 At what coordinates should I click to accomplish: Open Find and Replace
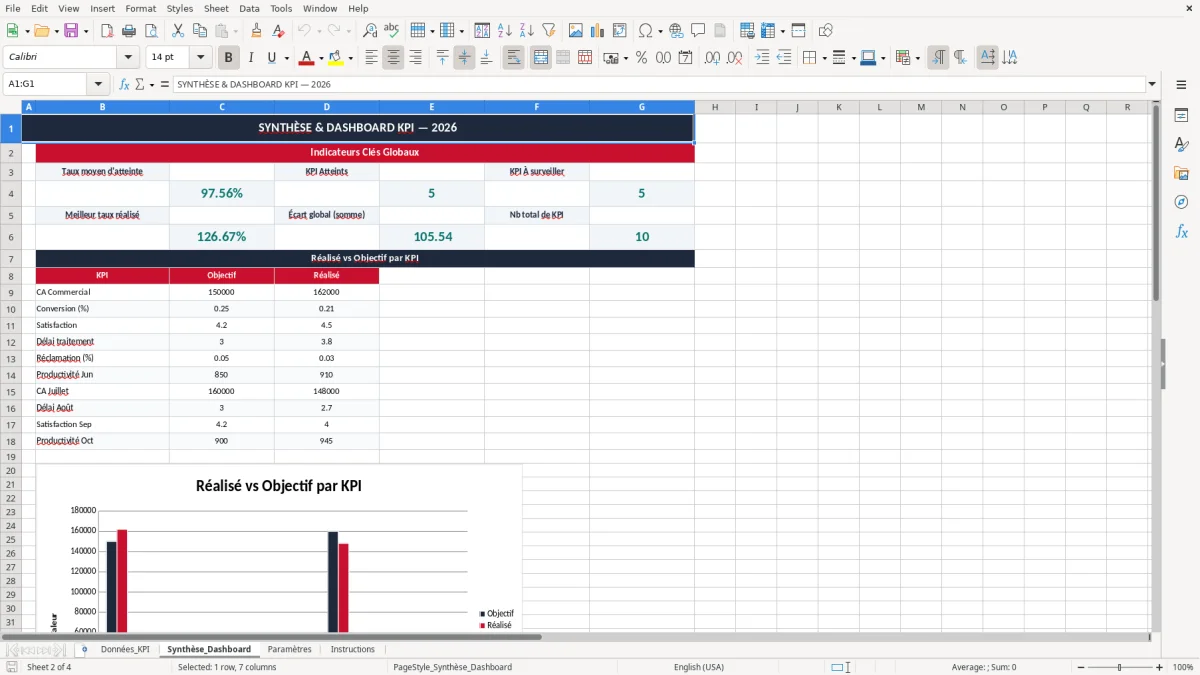click(370, 31)
